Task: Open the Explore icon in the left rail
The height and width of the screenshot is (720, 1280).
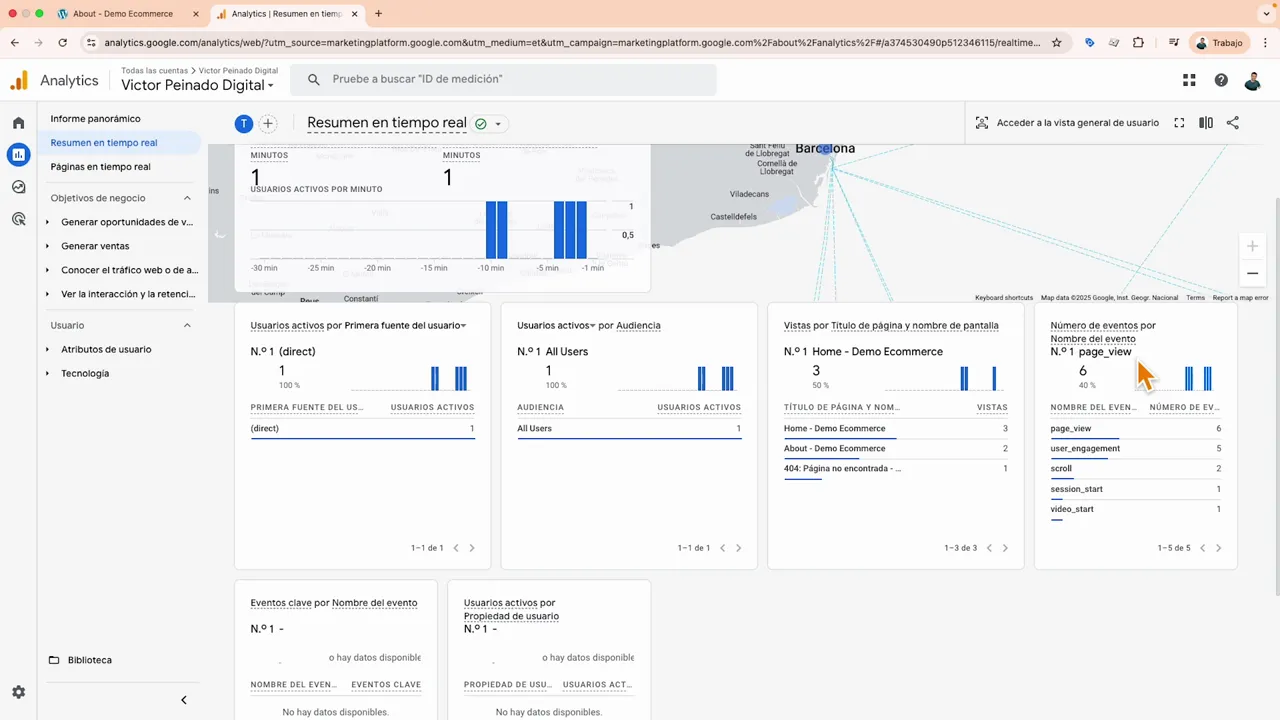Action: point(18,187)
